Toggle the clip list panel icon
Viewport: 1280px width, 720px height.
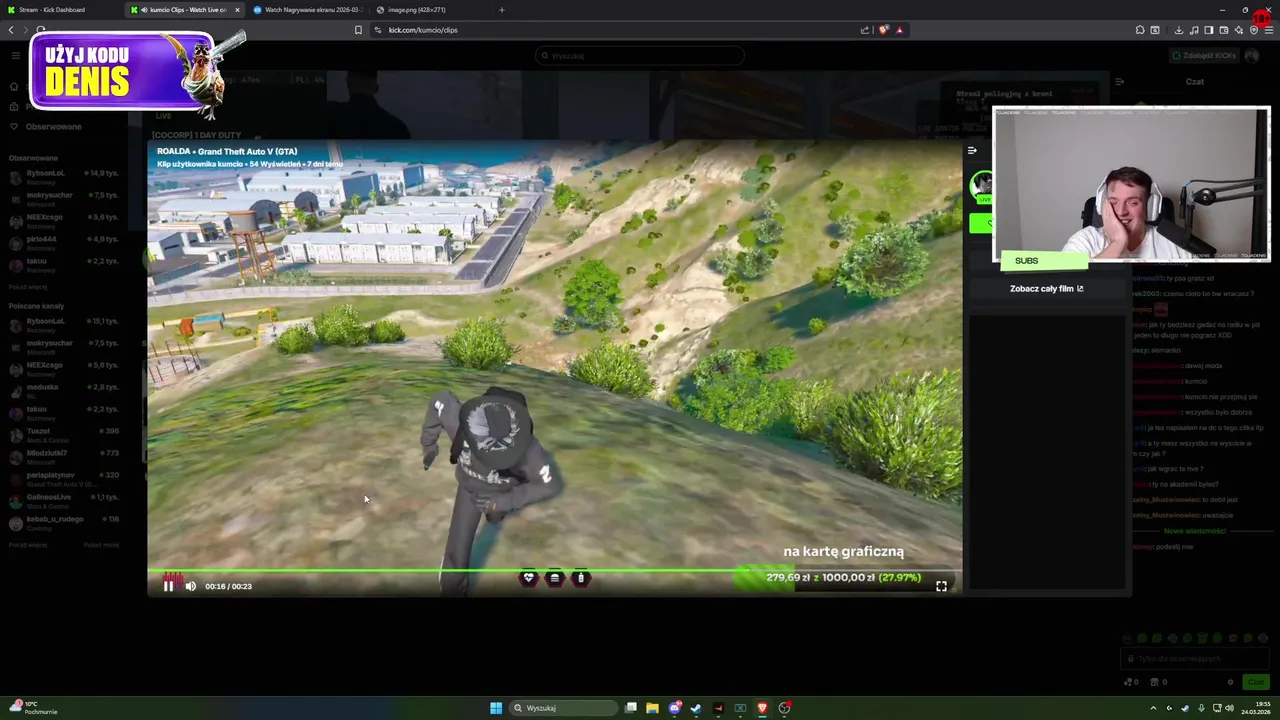[x=972, y=151]
